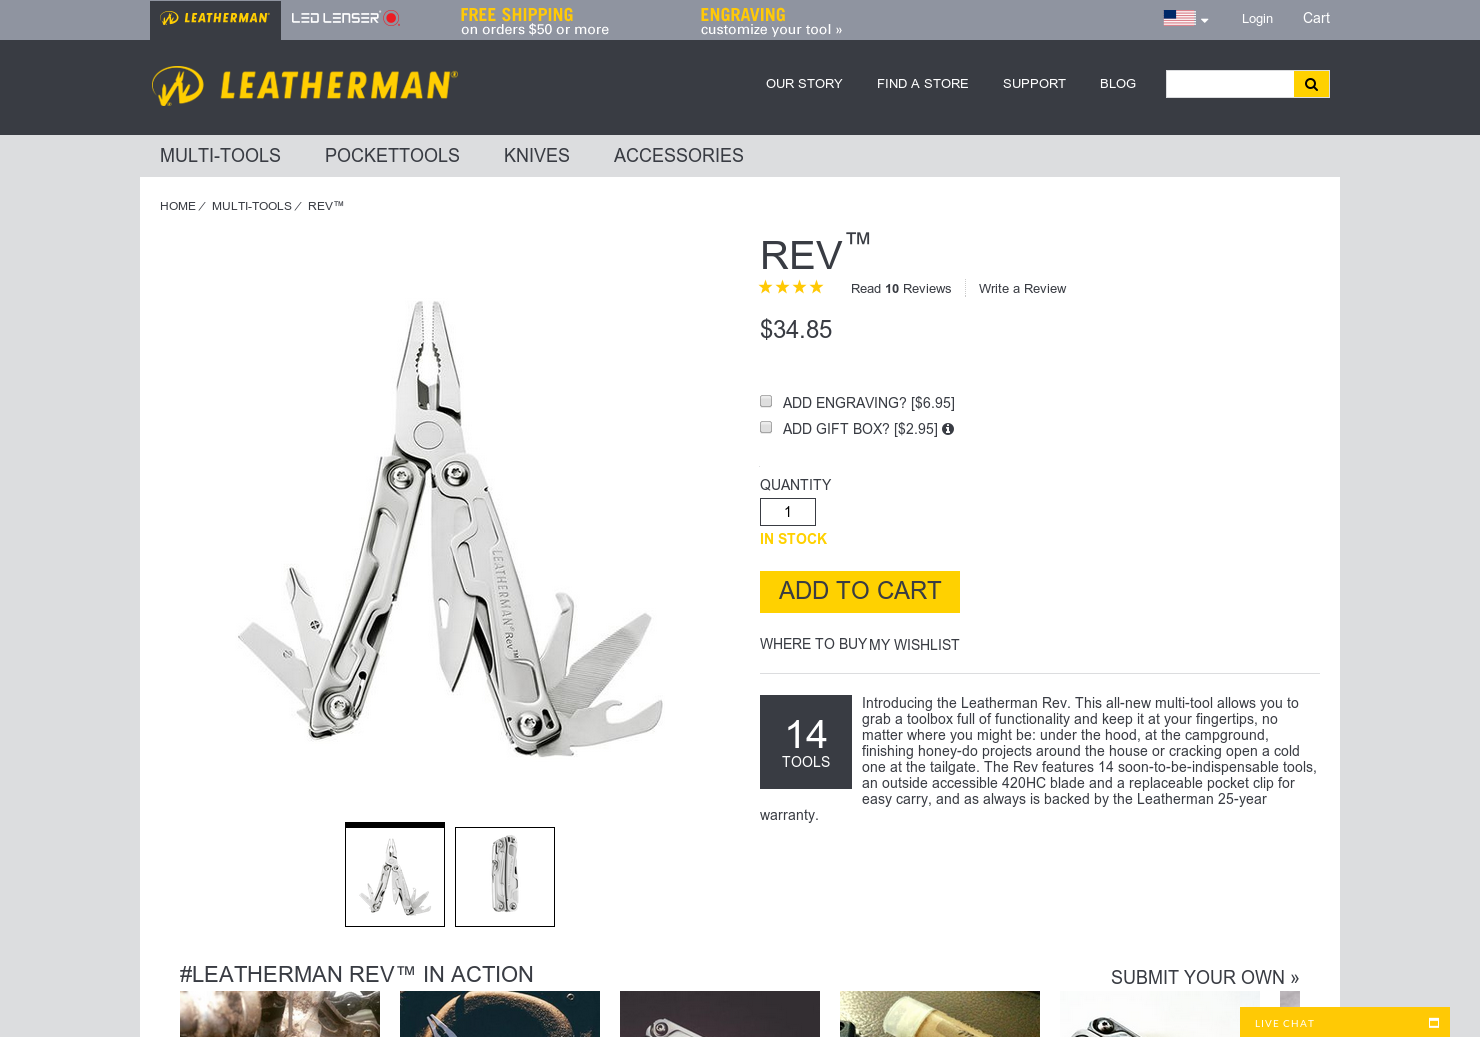Open Read 10 Reviews link
The width and height of the screenshot is (1480, 1037).
click(901, 289)
